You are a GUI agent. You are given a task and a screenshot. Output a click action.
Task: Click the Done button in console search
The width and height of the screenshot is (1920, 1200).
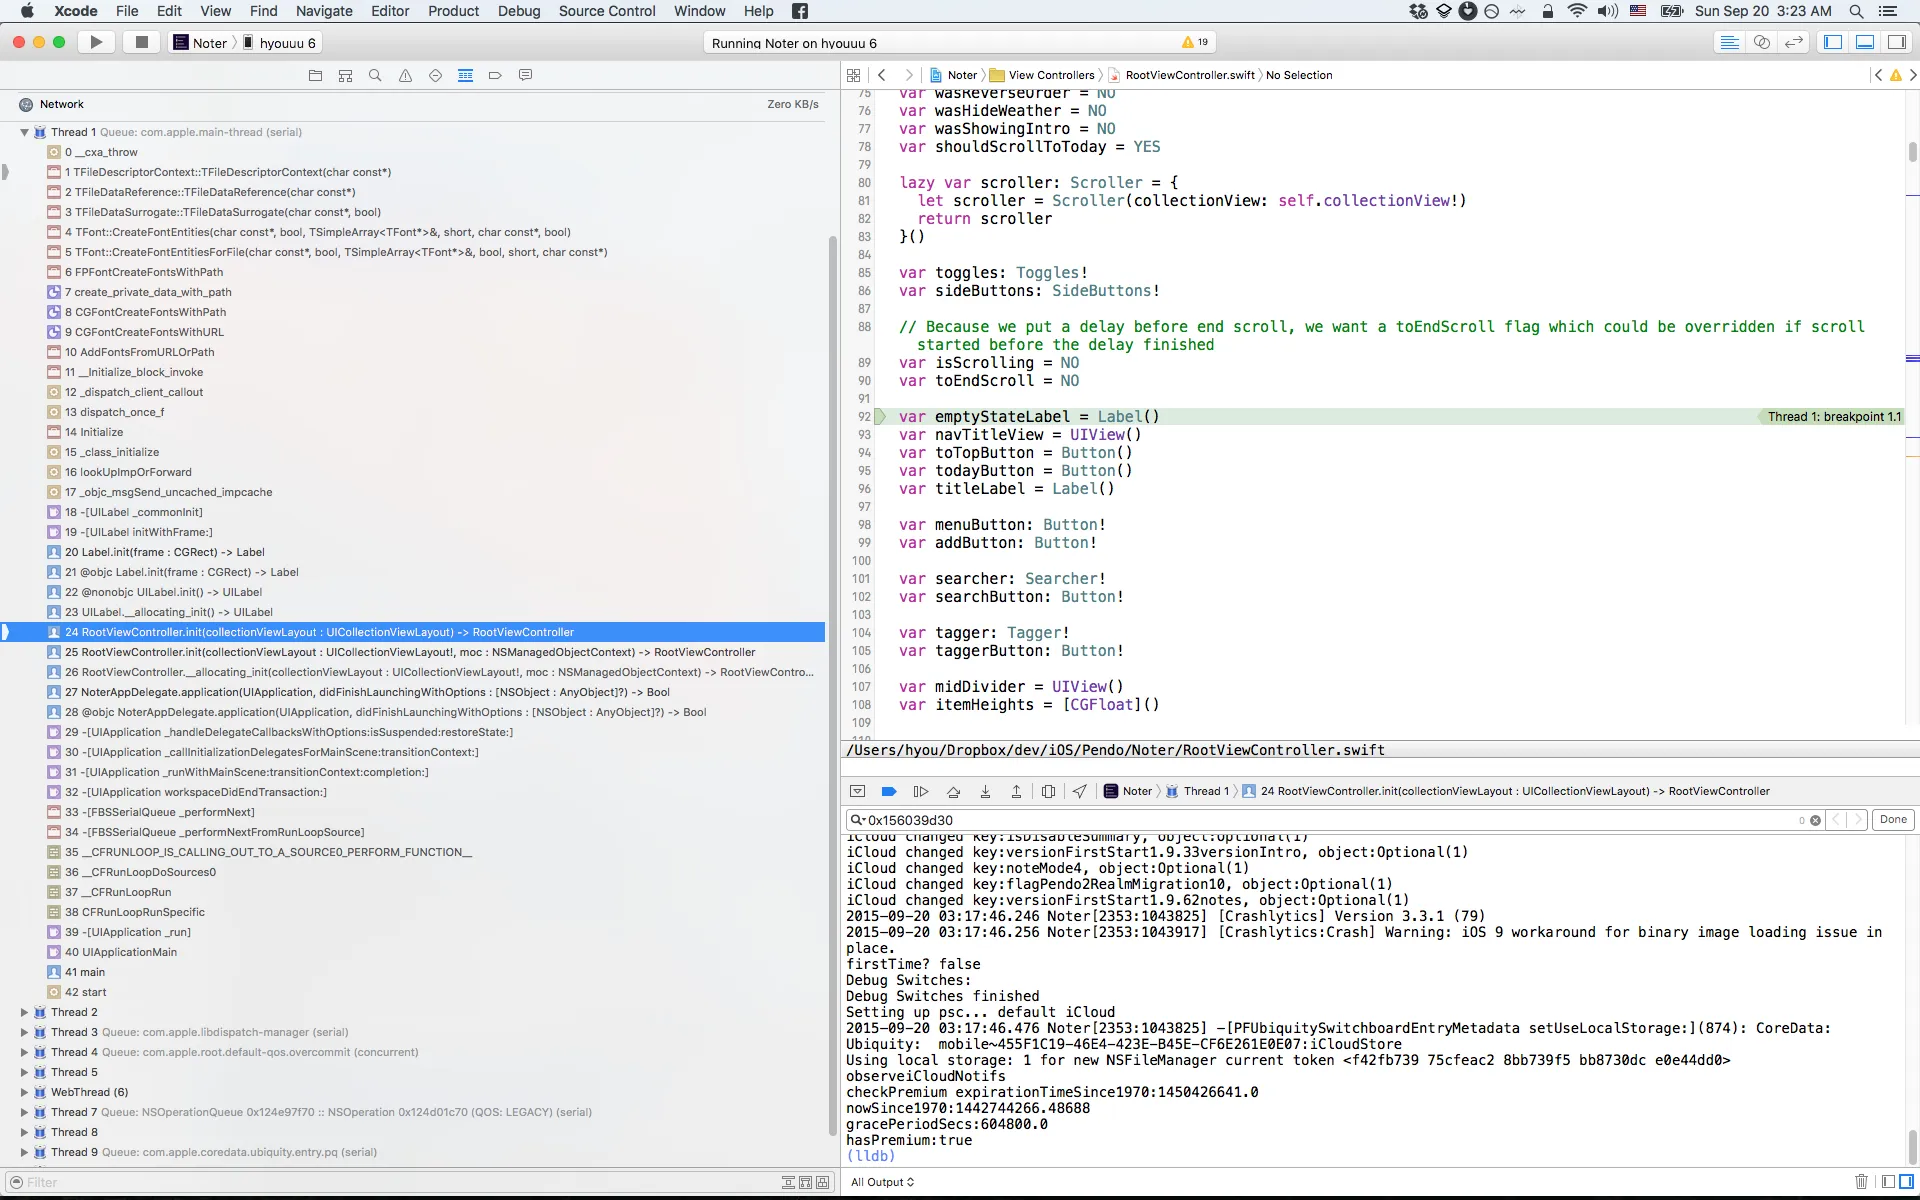(1892, 819)
